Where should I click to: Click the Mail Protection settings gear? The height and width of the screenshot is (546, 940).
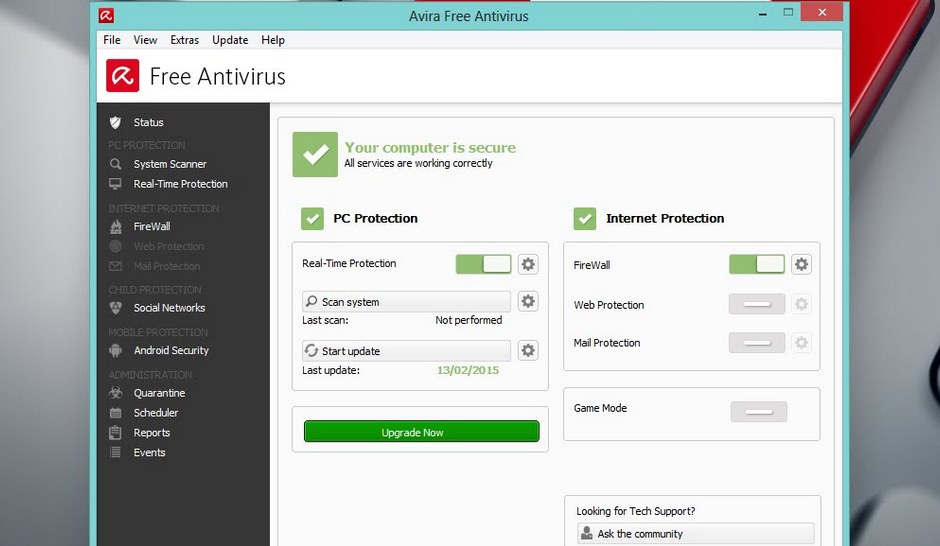pyautogui.click(x=802, y=343)
